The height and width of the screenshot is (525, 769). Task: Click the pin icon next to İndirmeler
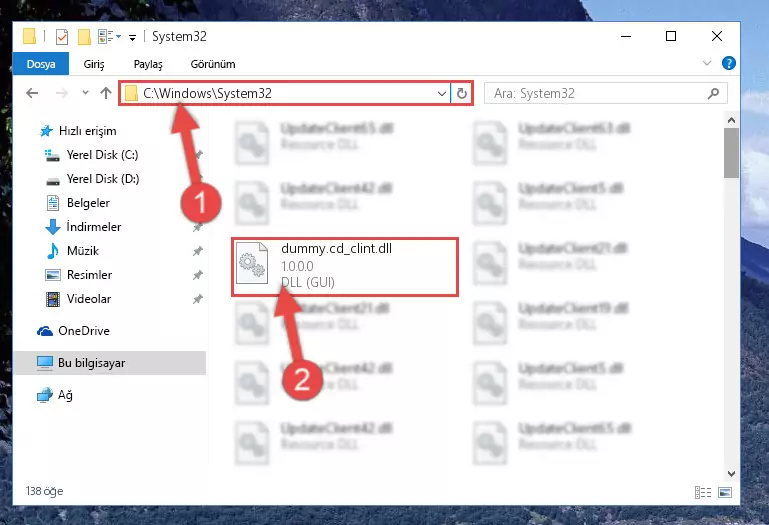click(197, 227)
